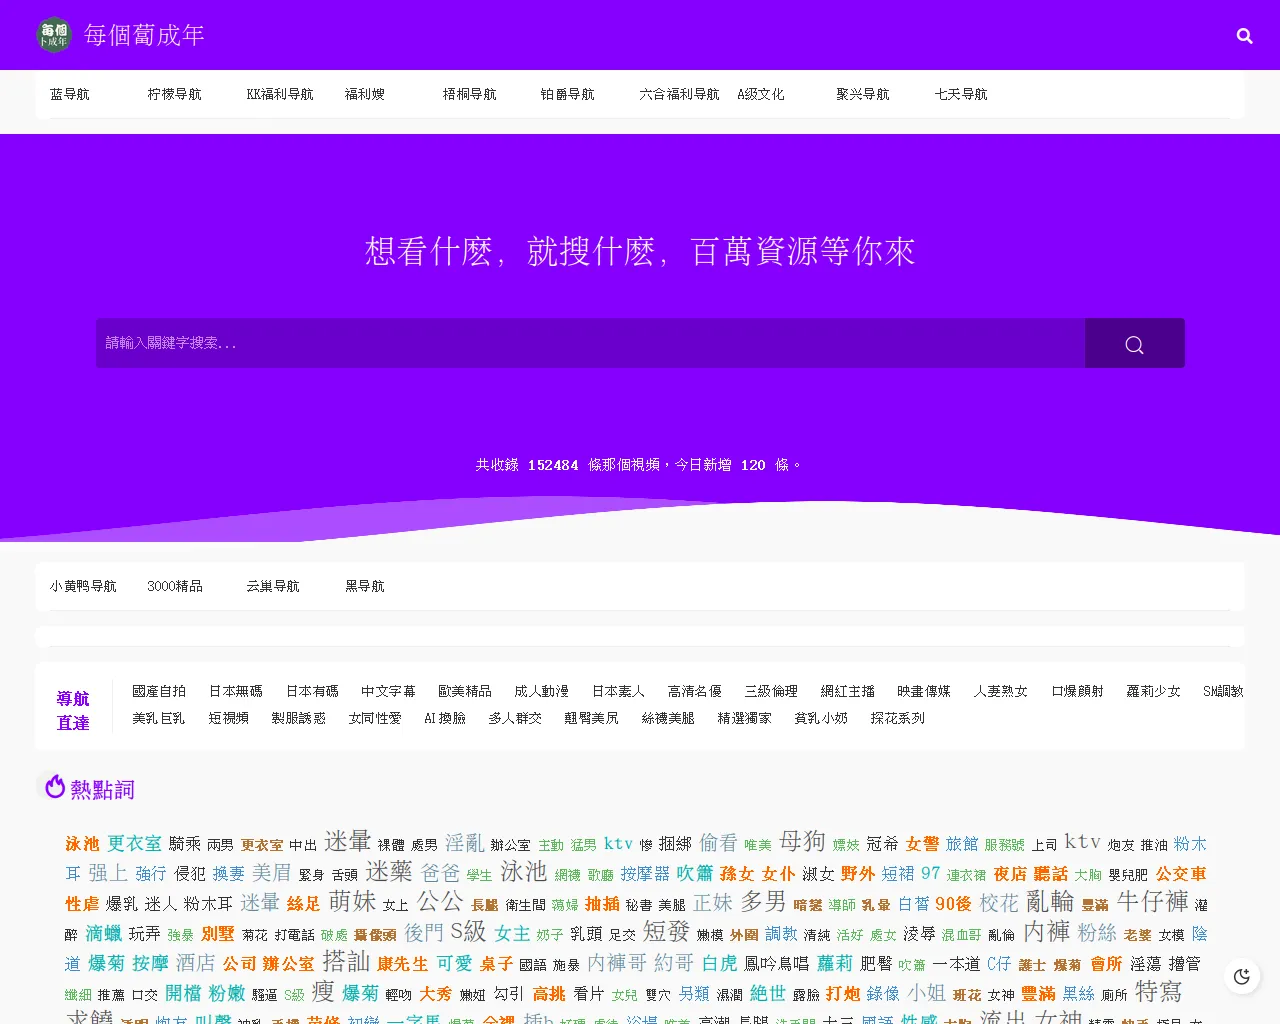Go to the 云巢导航 link

272,586
